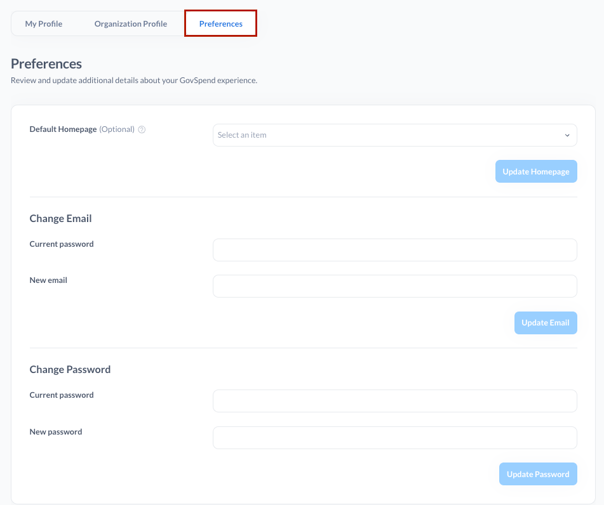Screen dimensions: 604x505
Task: Click the Update Email button
Action: click(545, 323)
